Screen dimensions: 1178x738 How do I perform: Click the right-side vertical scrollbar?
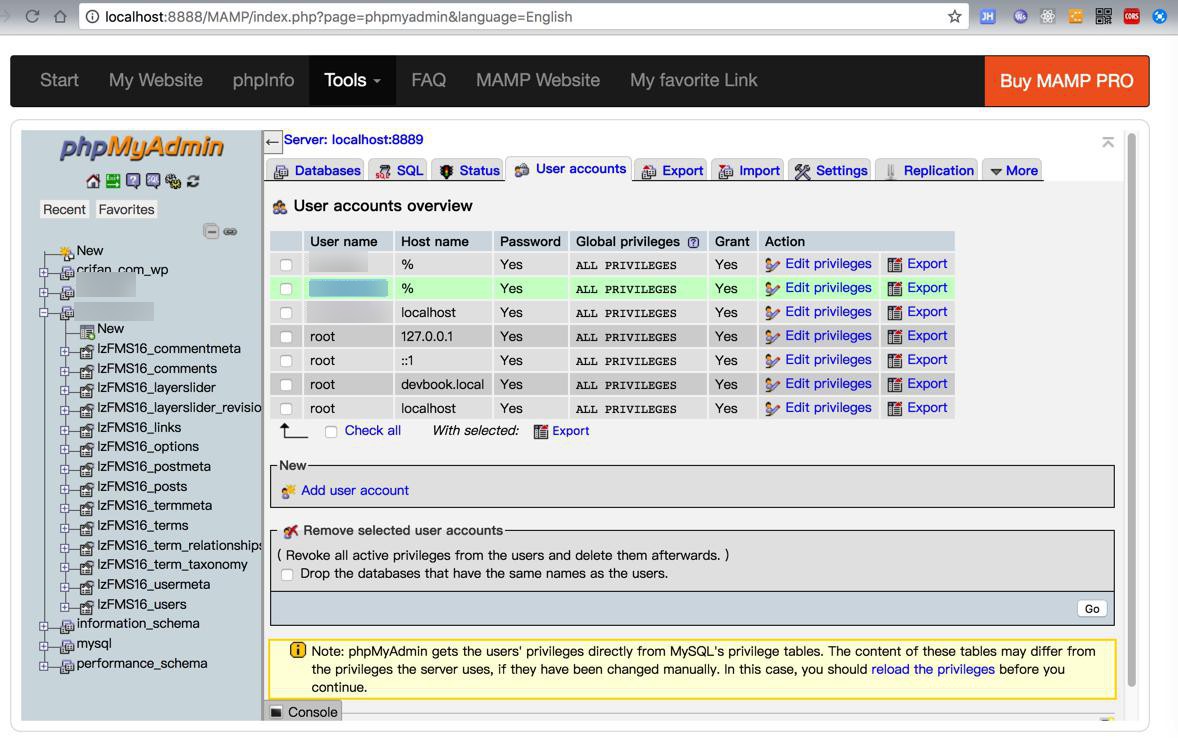coord(1131,410)
